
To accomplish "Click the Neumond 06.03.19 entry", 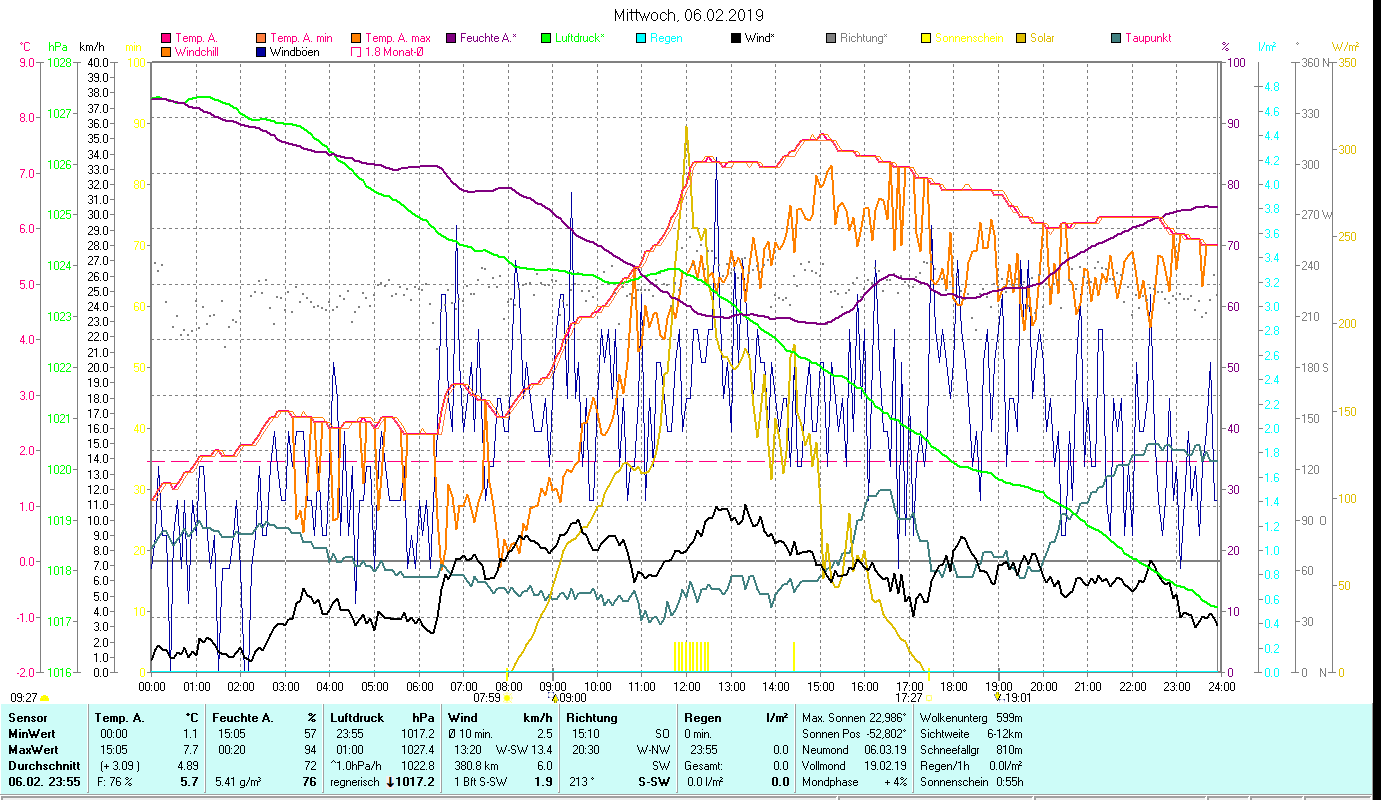I will [x=853, y=749].
